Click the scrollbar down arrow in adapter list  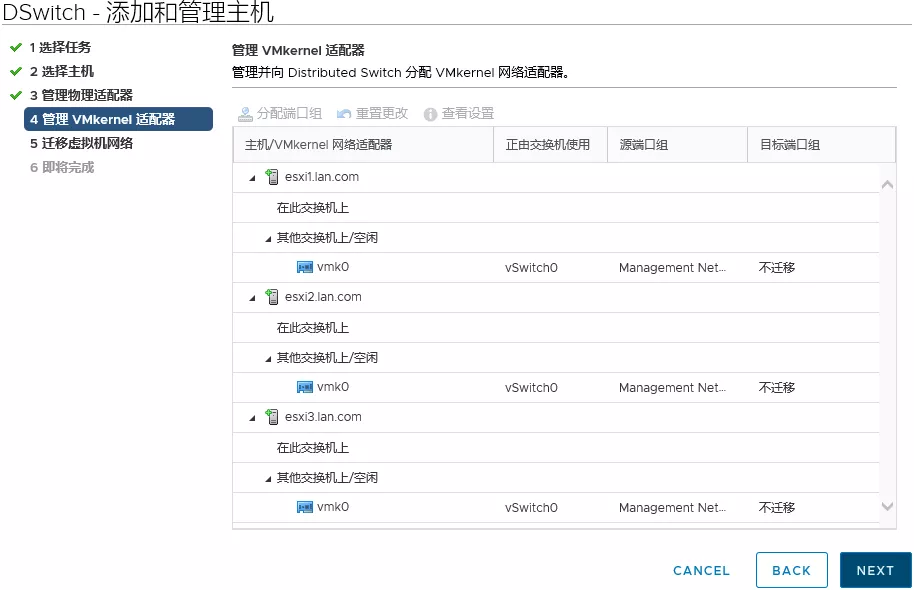click(887, 508)
